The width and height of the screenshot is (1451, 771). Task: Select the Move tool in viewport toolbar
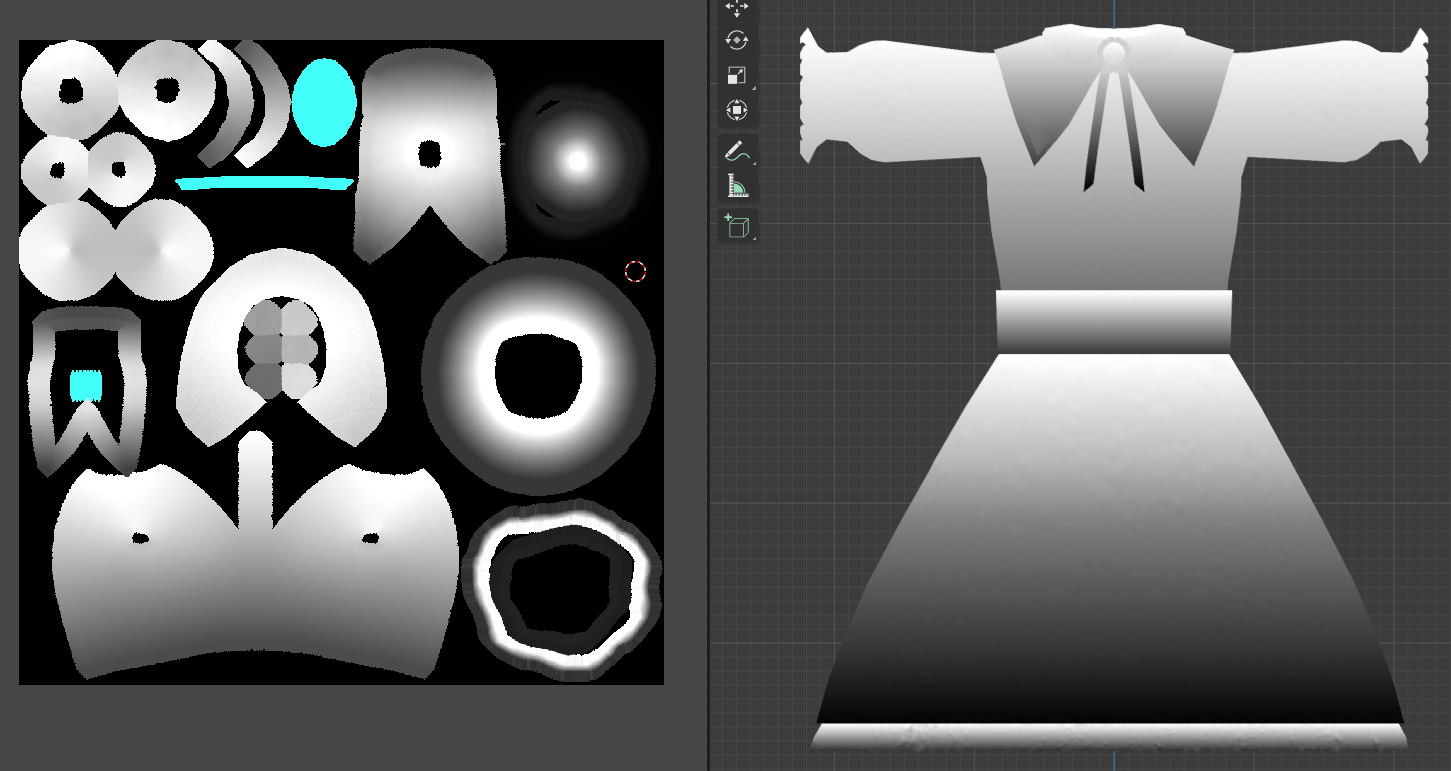coord(737,9)
